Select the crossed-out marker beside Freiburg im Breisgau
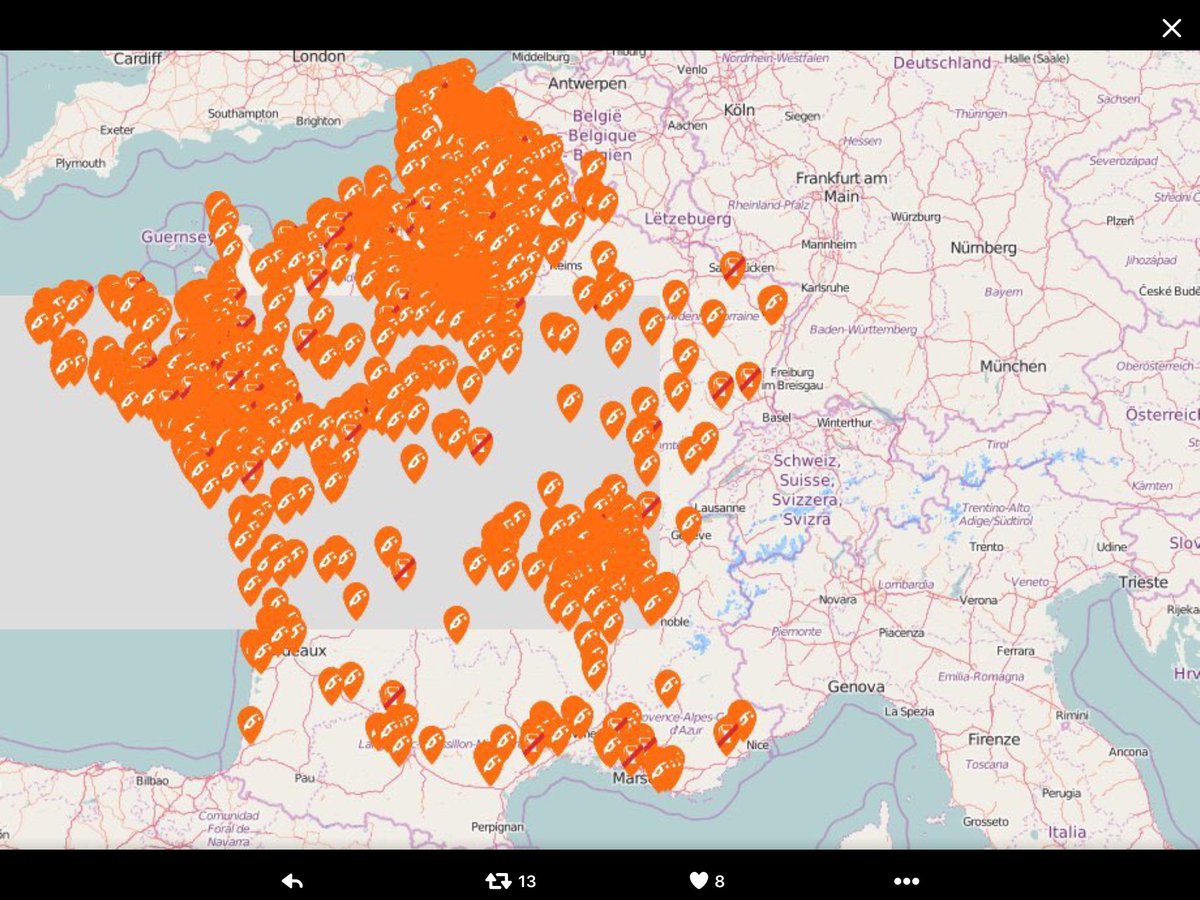 click(748, 380)
